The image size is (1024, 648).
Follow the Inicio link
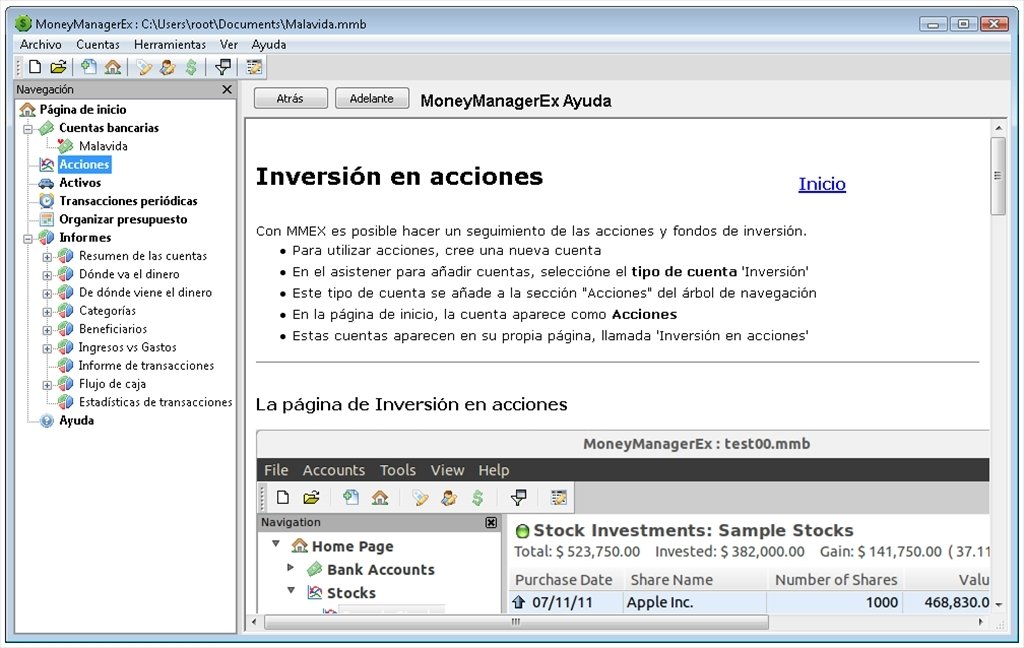pos(822,184)
